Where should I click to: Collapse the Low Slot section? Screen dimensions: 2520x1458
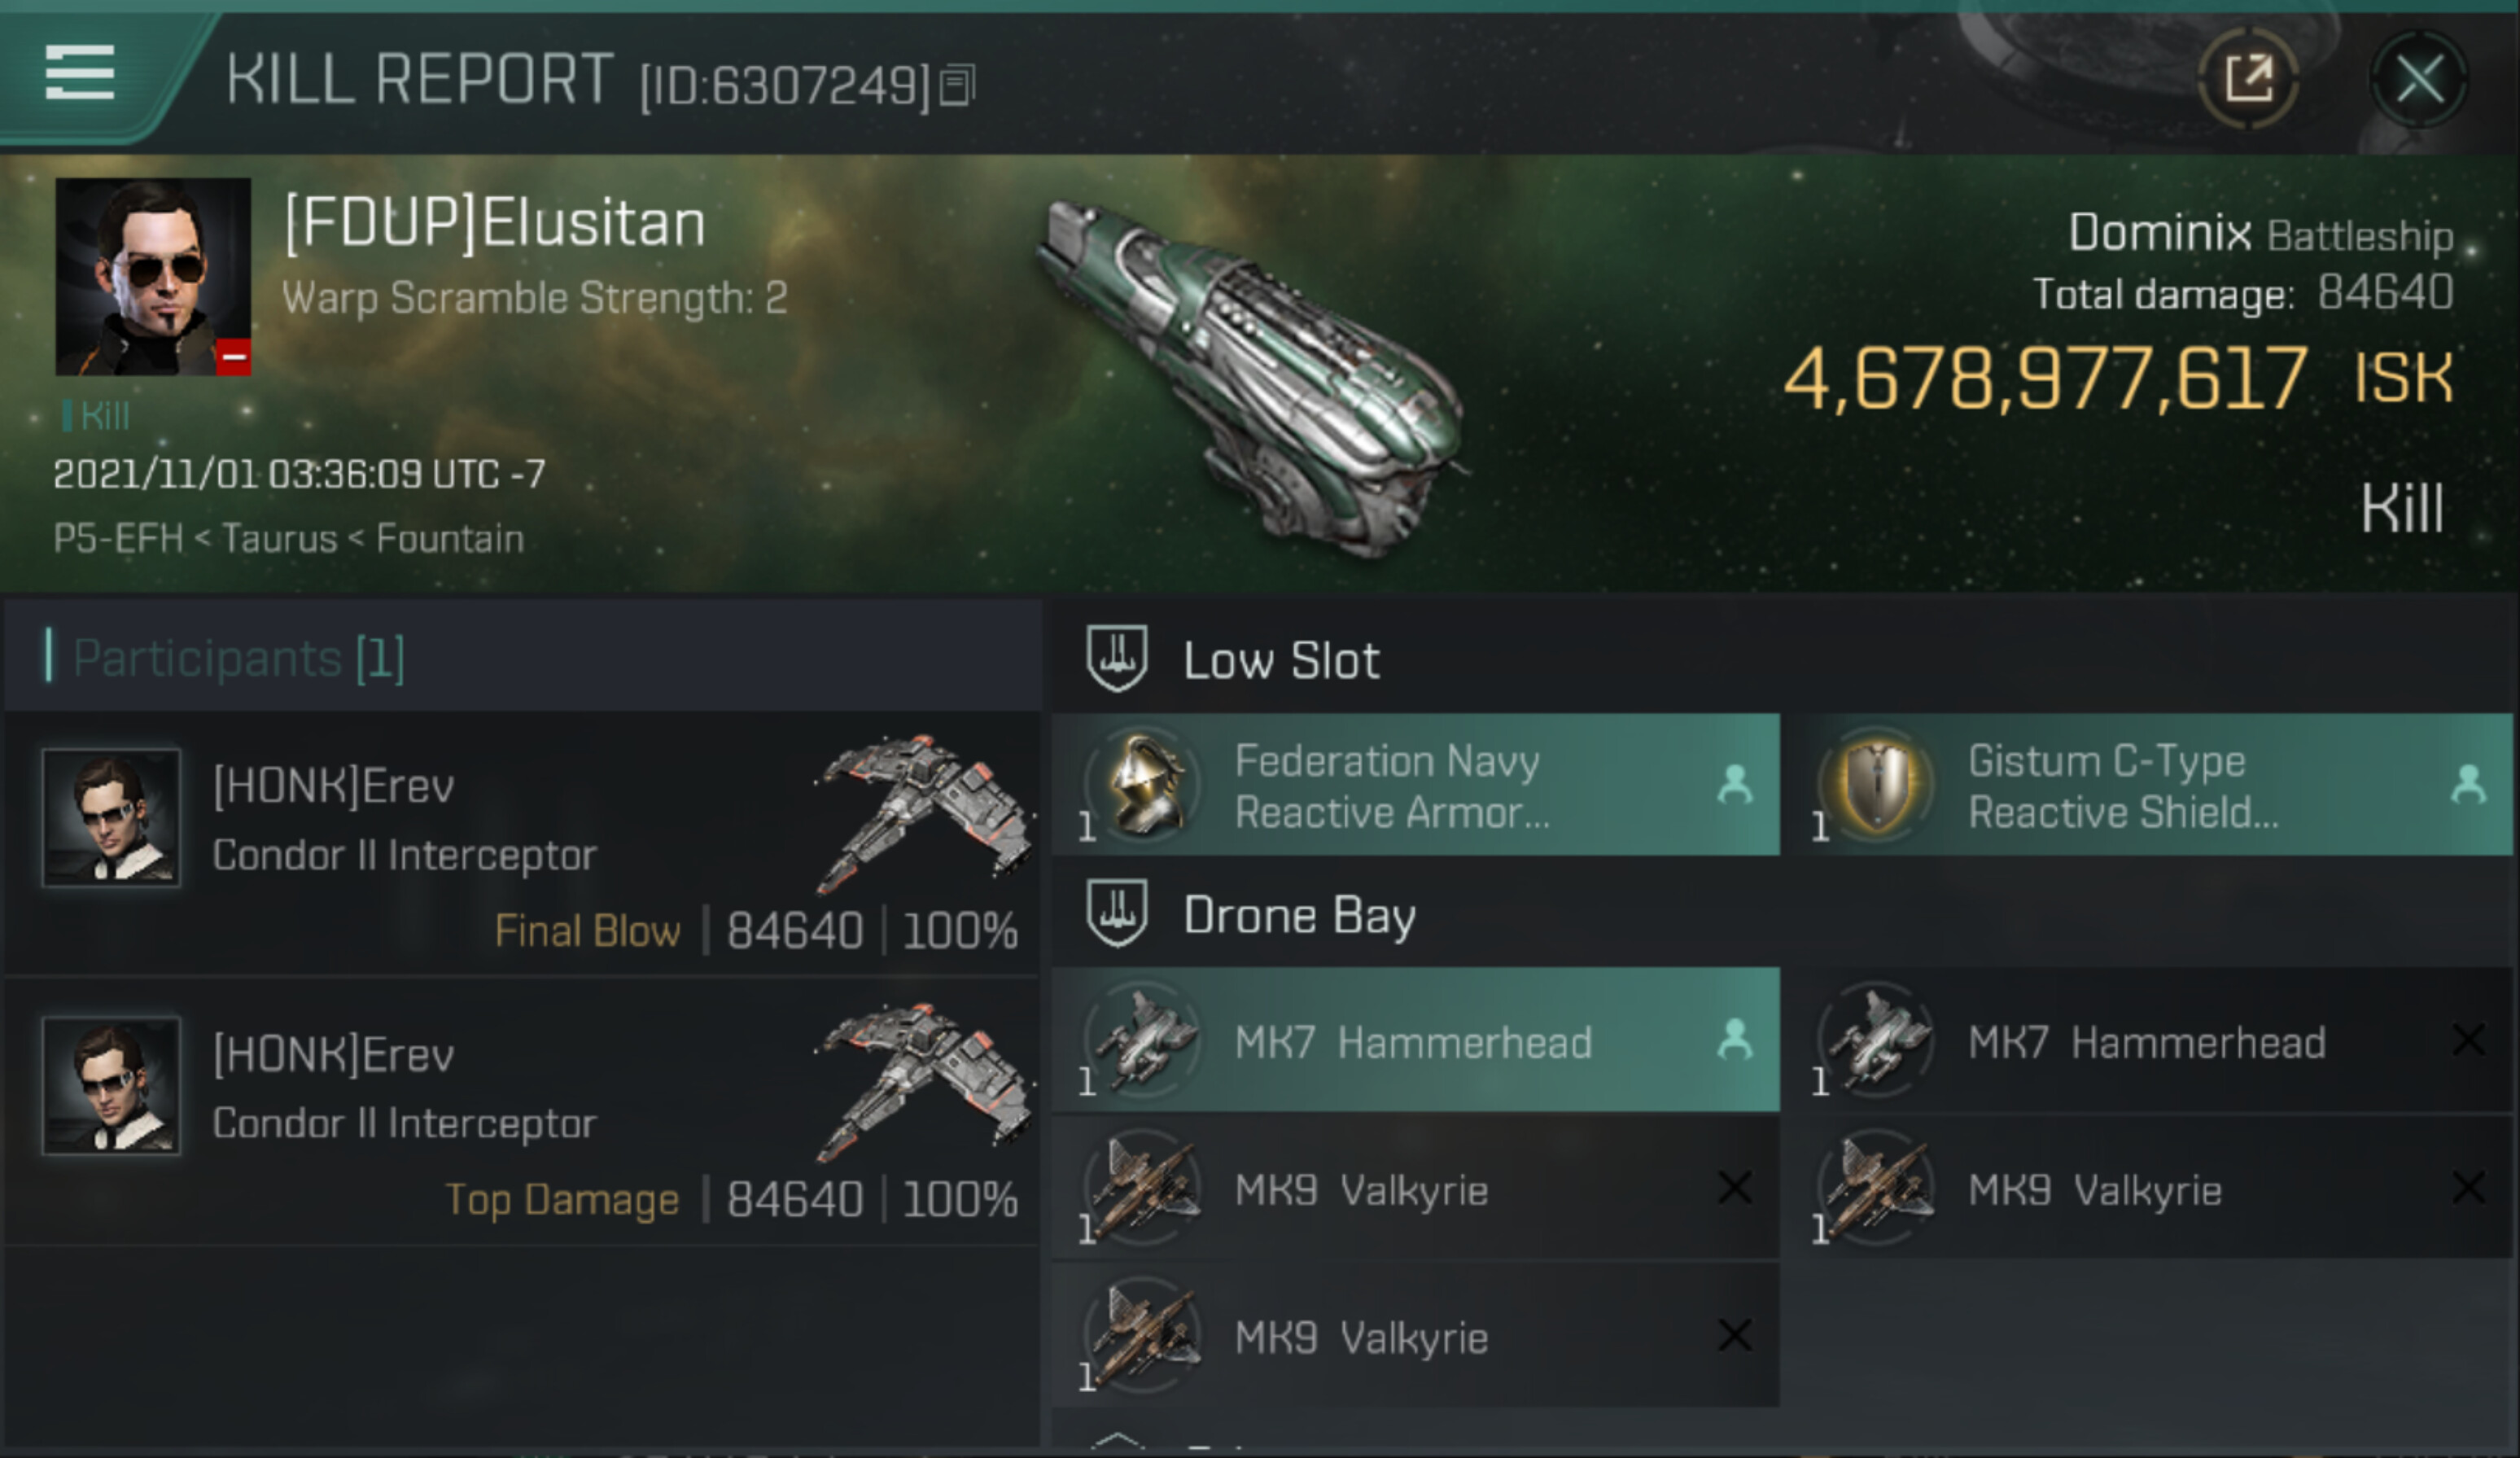[1117, 658]
